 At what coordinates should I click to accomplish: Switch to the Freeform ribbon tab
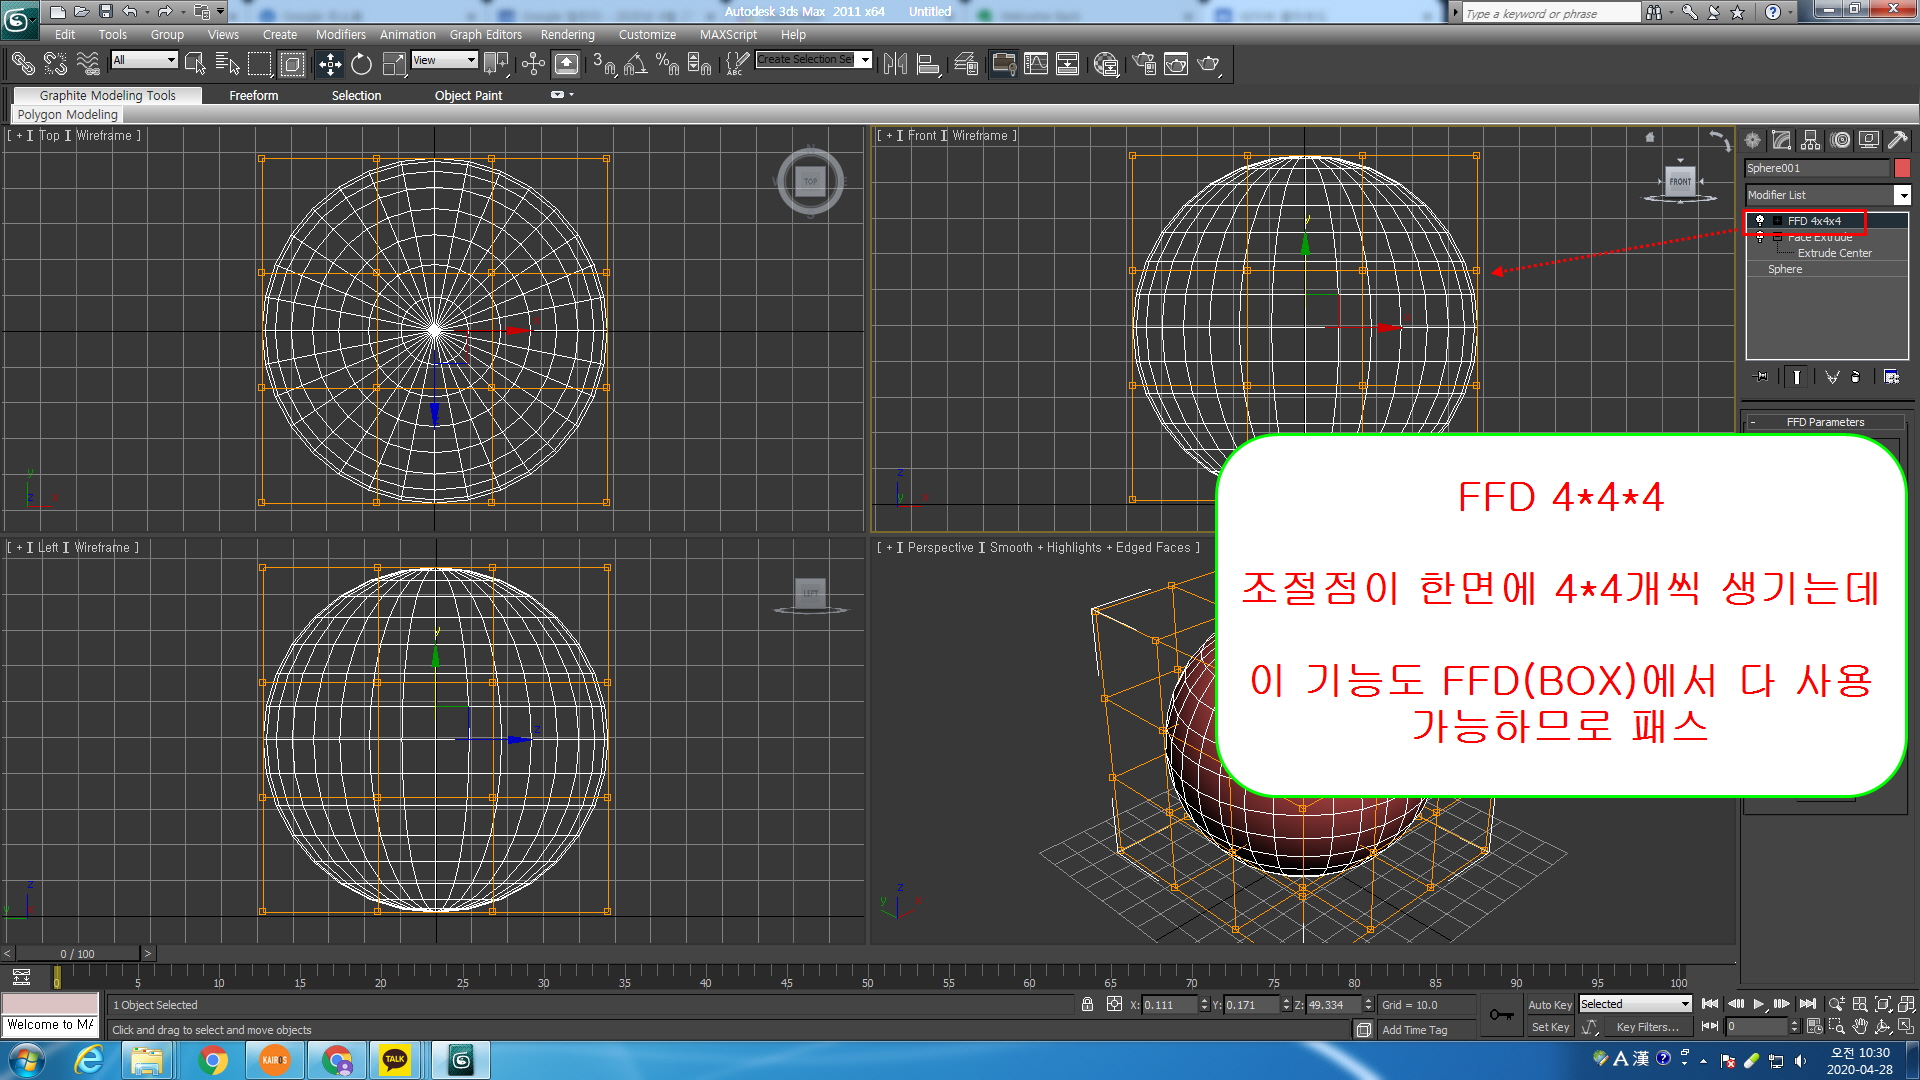pos(253,96)
